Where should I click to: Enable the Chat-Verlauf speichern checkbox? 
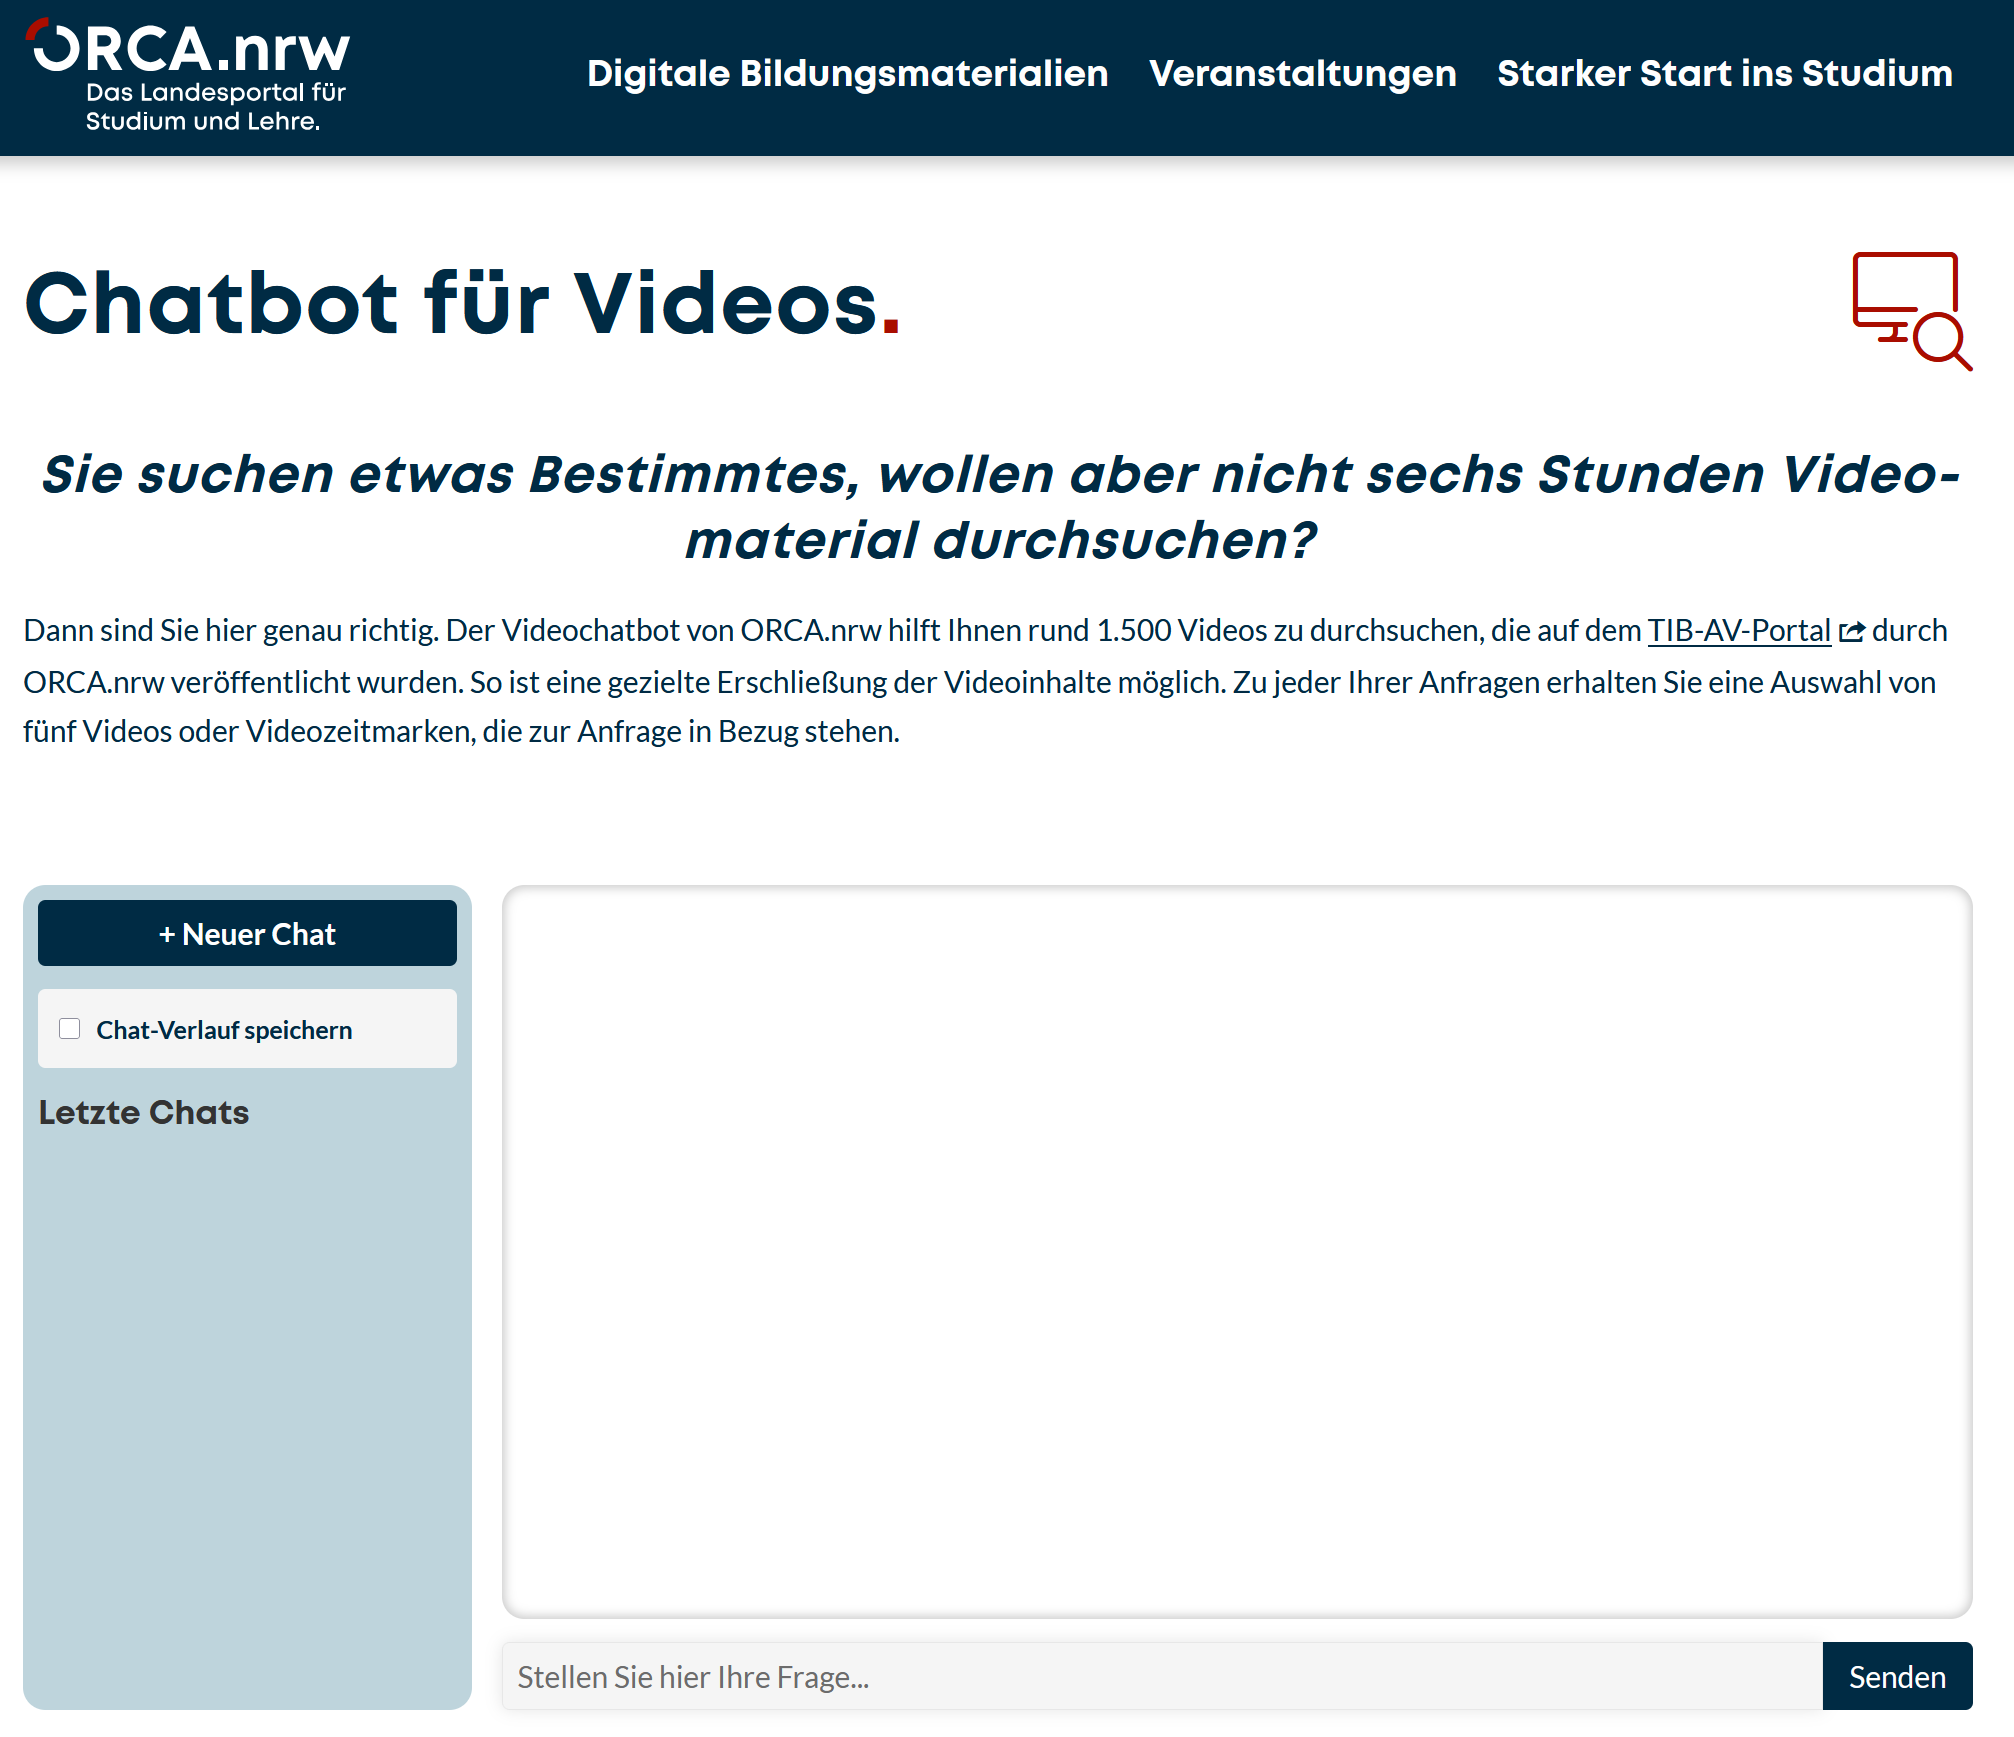point(70,1028)
